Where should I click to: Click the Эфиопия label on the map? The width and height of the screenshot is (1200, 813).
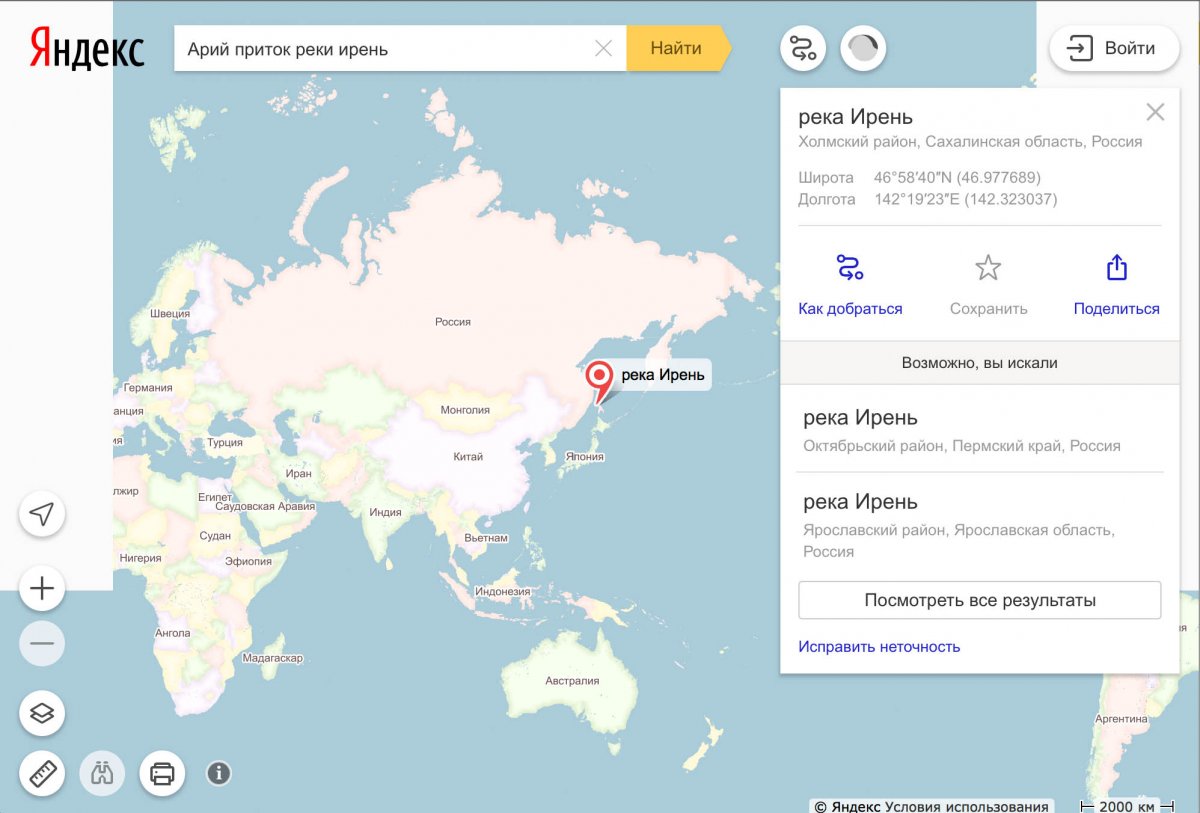point(248,562)
